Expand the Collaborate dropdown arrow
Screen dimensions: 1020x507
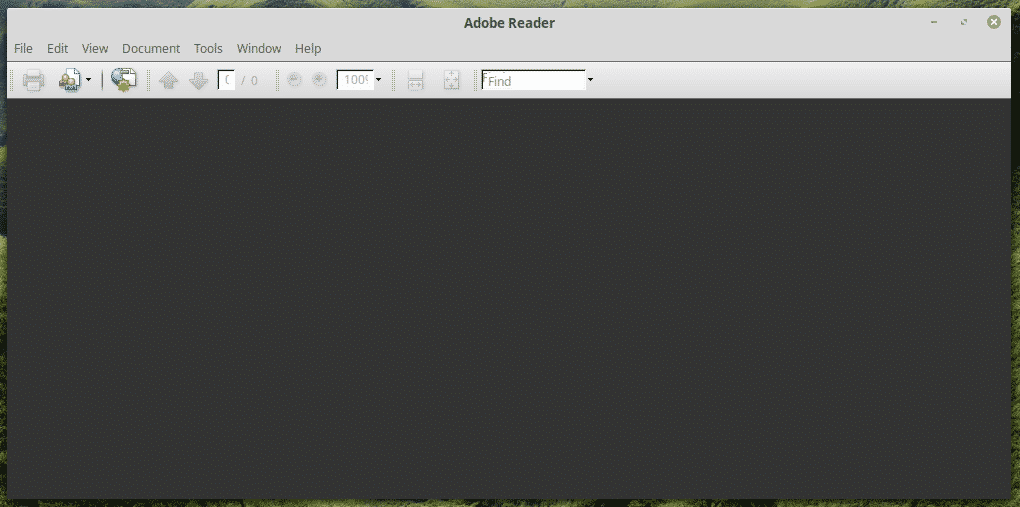88,81
